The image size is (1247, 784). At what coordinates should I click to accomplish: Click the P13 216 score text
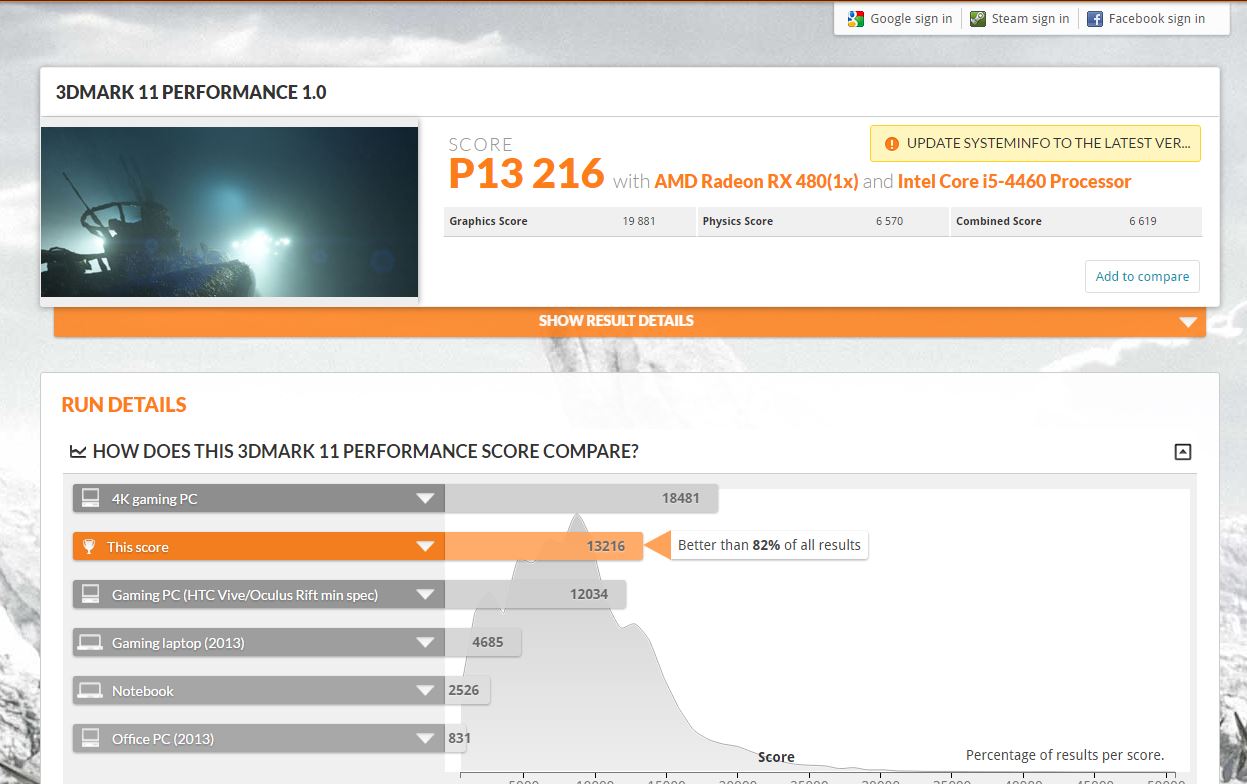pos(526,174)
